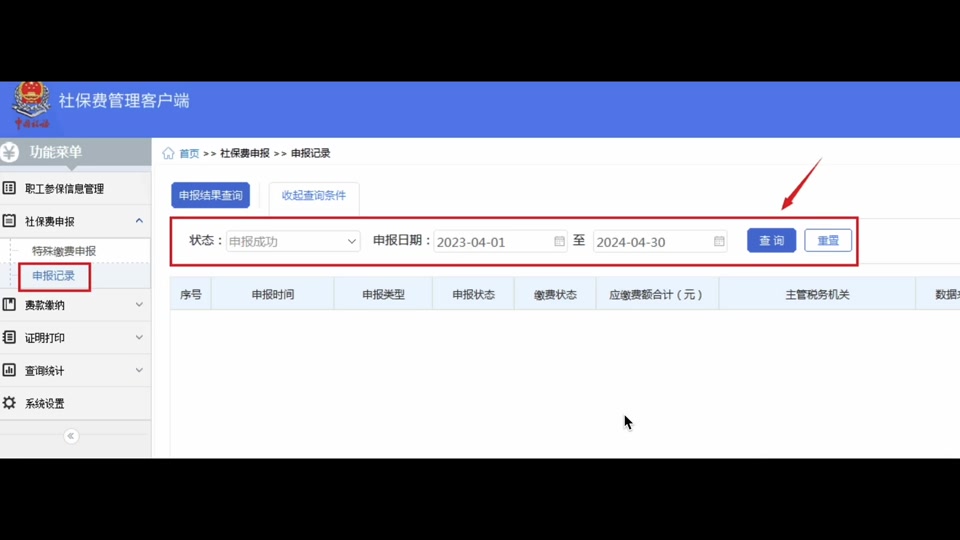Open calendar picker for end date
The width and height of the screenshot is (960, 540).
pyautogui.click(x=719, y=241)
